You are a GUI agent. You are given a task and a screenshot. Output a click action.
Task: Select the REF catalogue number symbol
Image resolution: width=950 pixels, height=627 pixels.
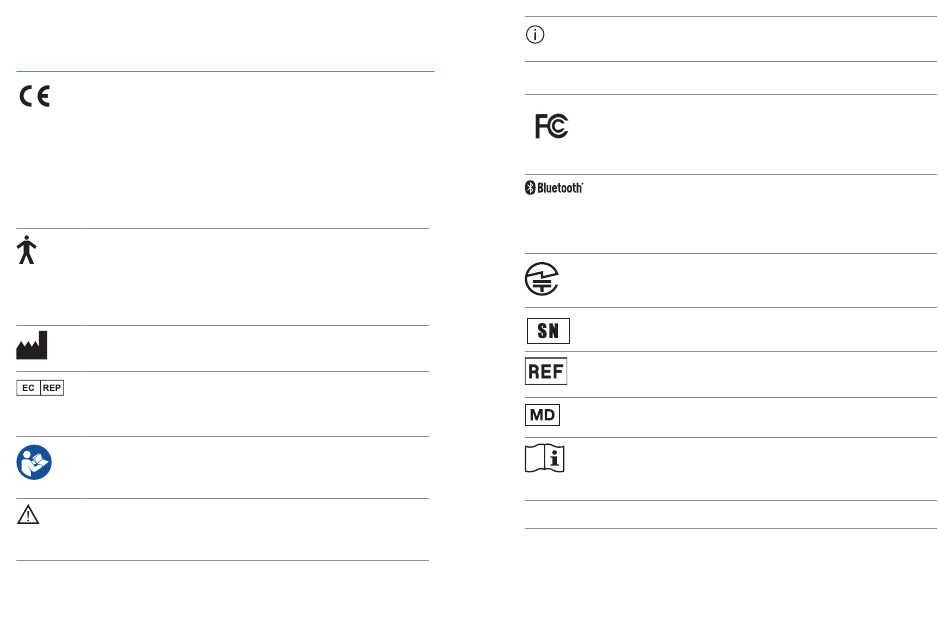point(546,371)
